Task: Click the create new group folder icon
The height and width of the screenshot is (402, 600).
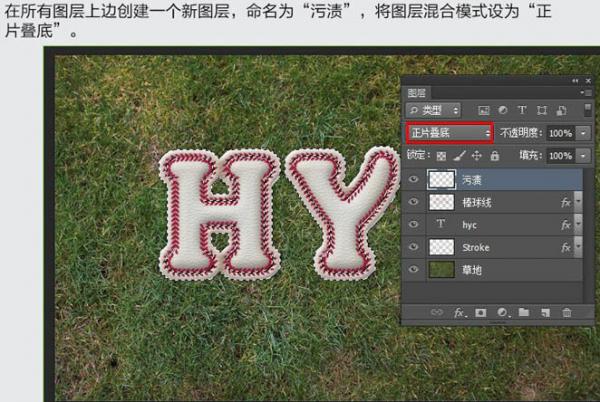Action: pyautogui.click(x=523, y=313)
